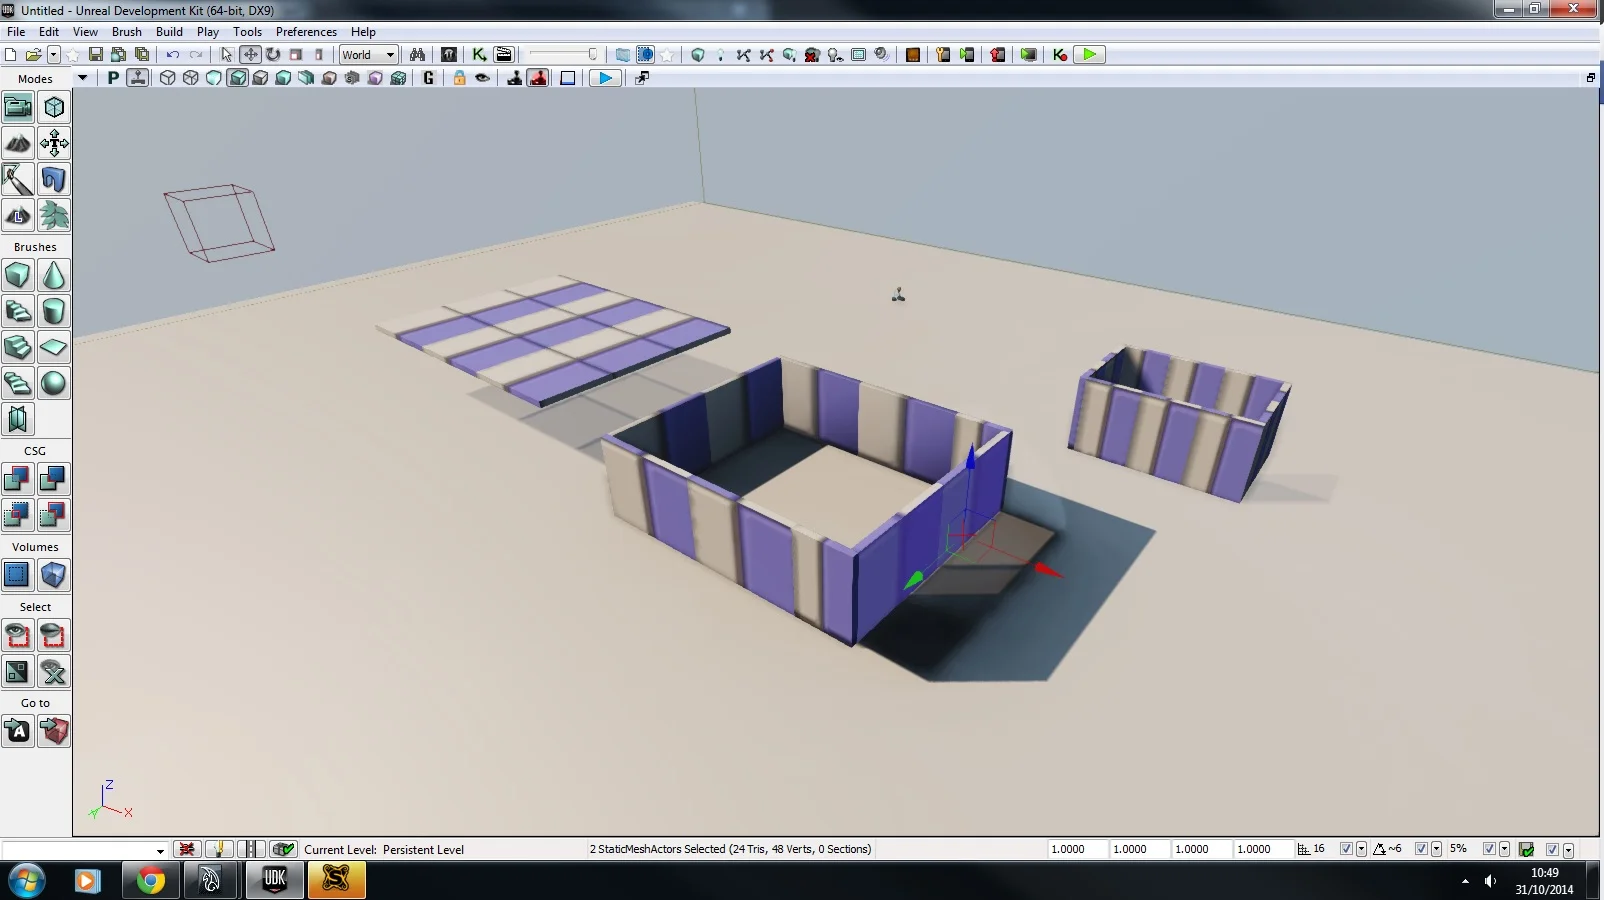
Task: Open Kismet with the green K icon
Action: (x=479, y=55)
